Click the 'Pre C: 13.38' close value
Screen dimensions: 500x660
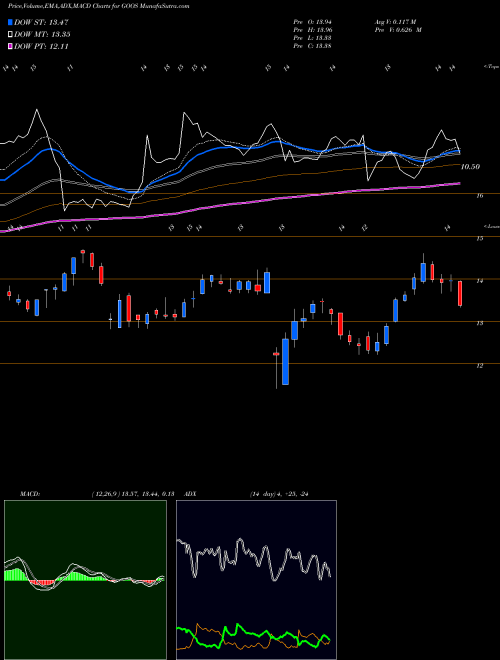coord(312,46)
